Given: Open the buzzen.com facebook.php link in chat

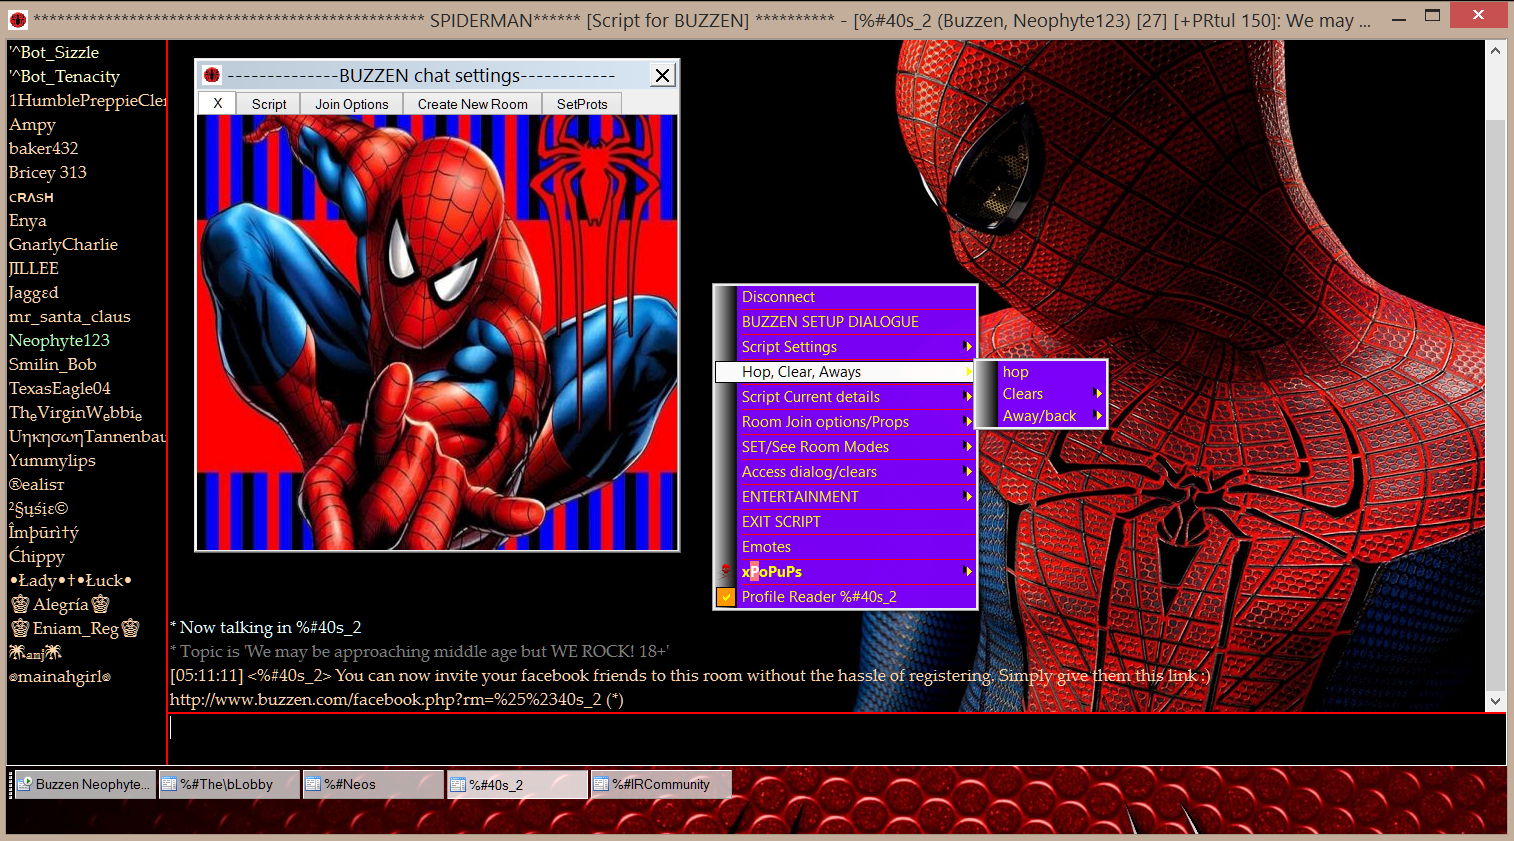Looking at the screenshot, I should (386, 699).
